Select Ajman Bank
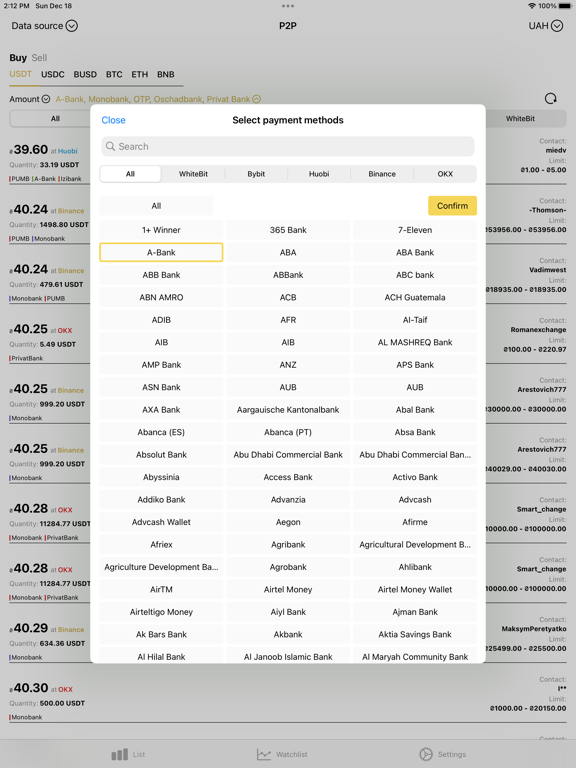Image resolution: width=576 pixels, height=768 pixels. point(415,612)
